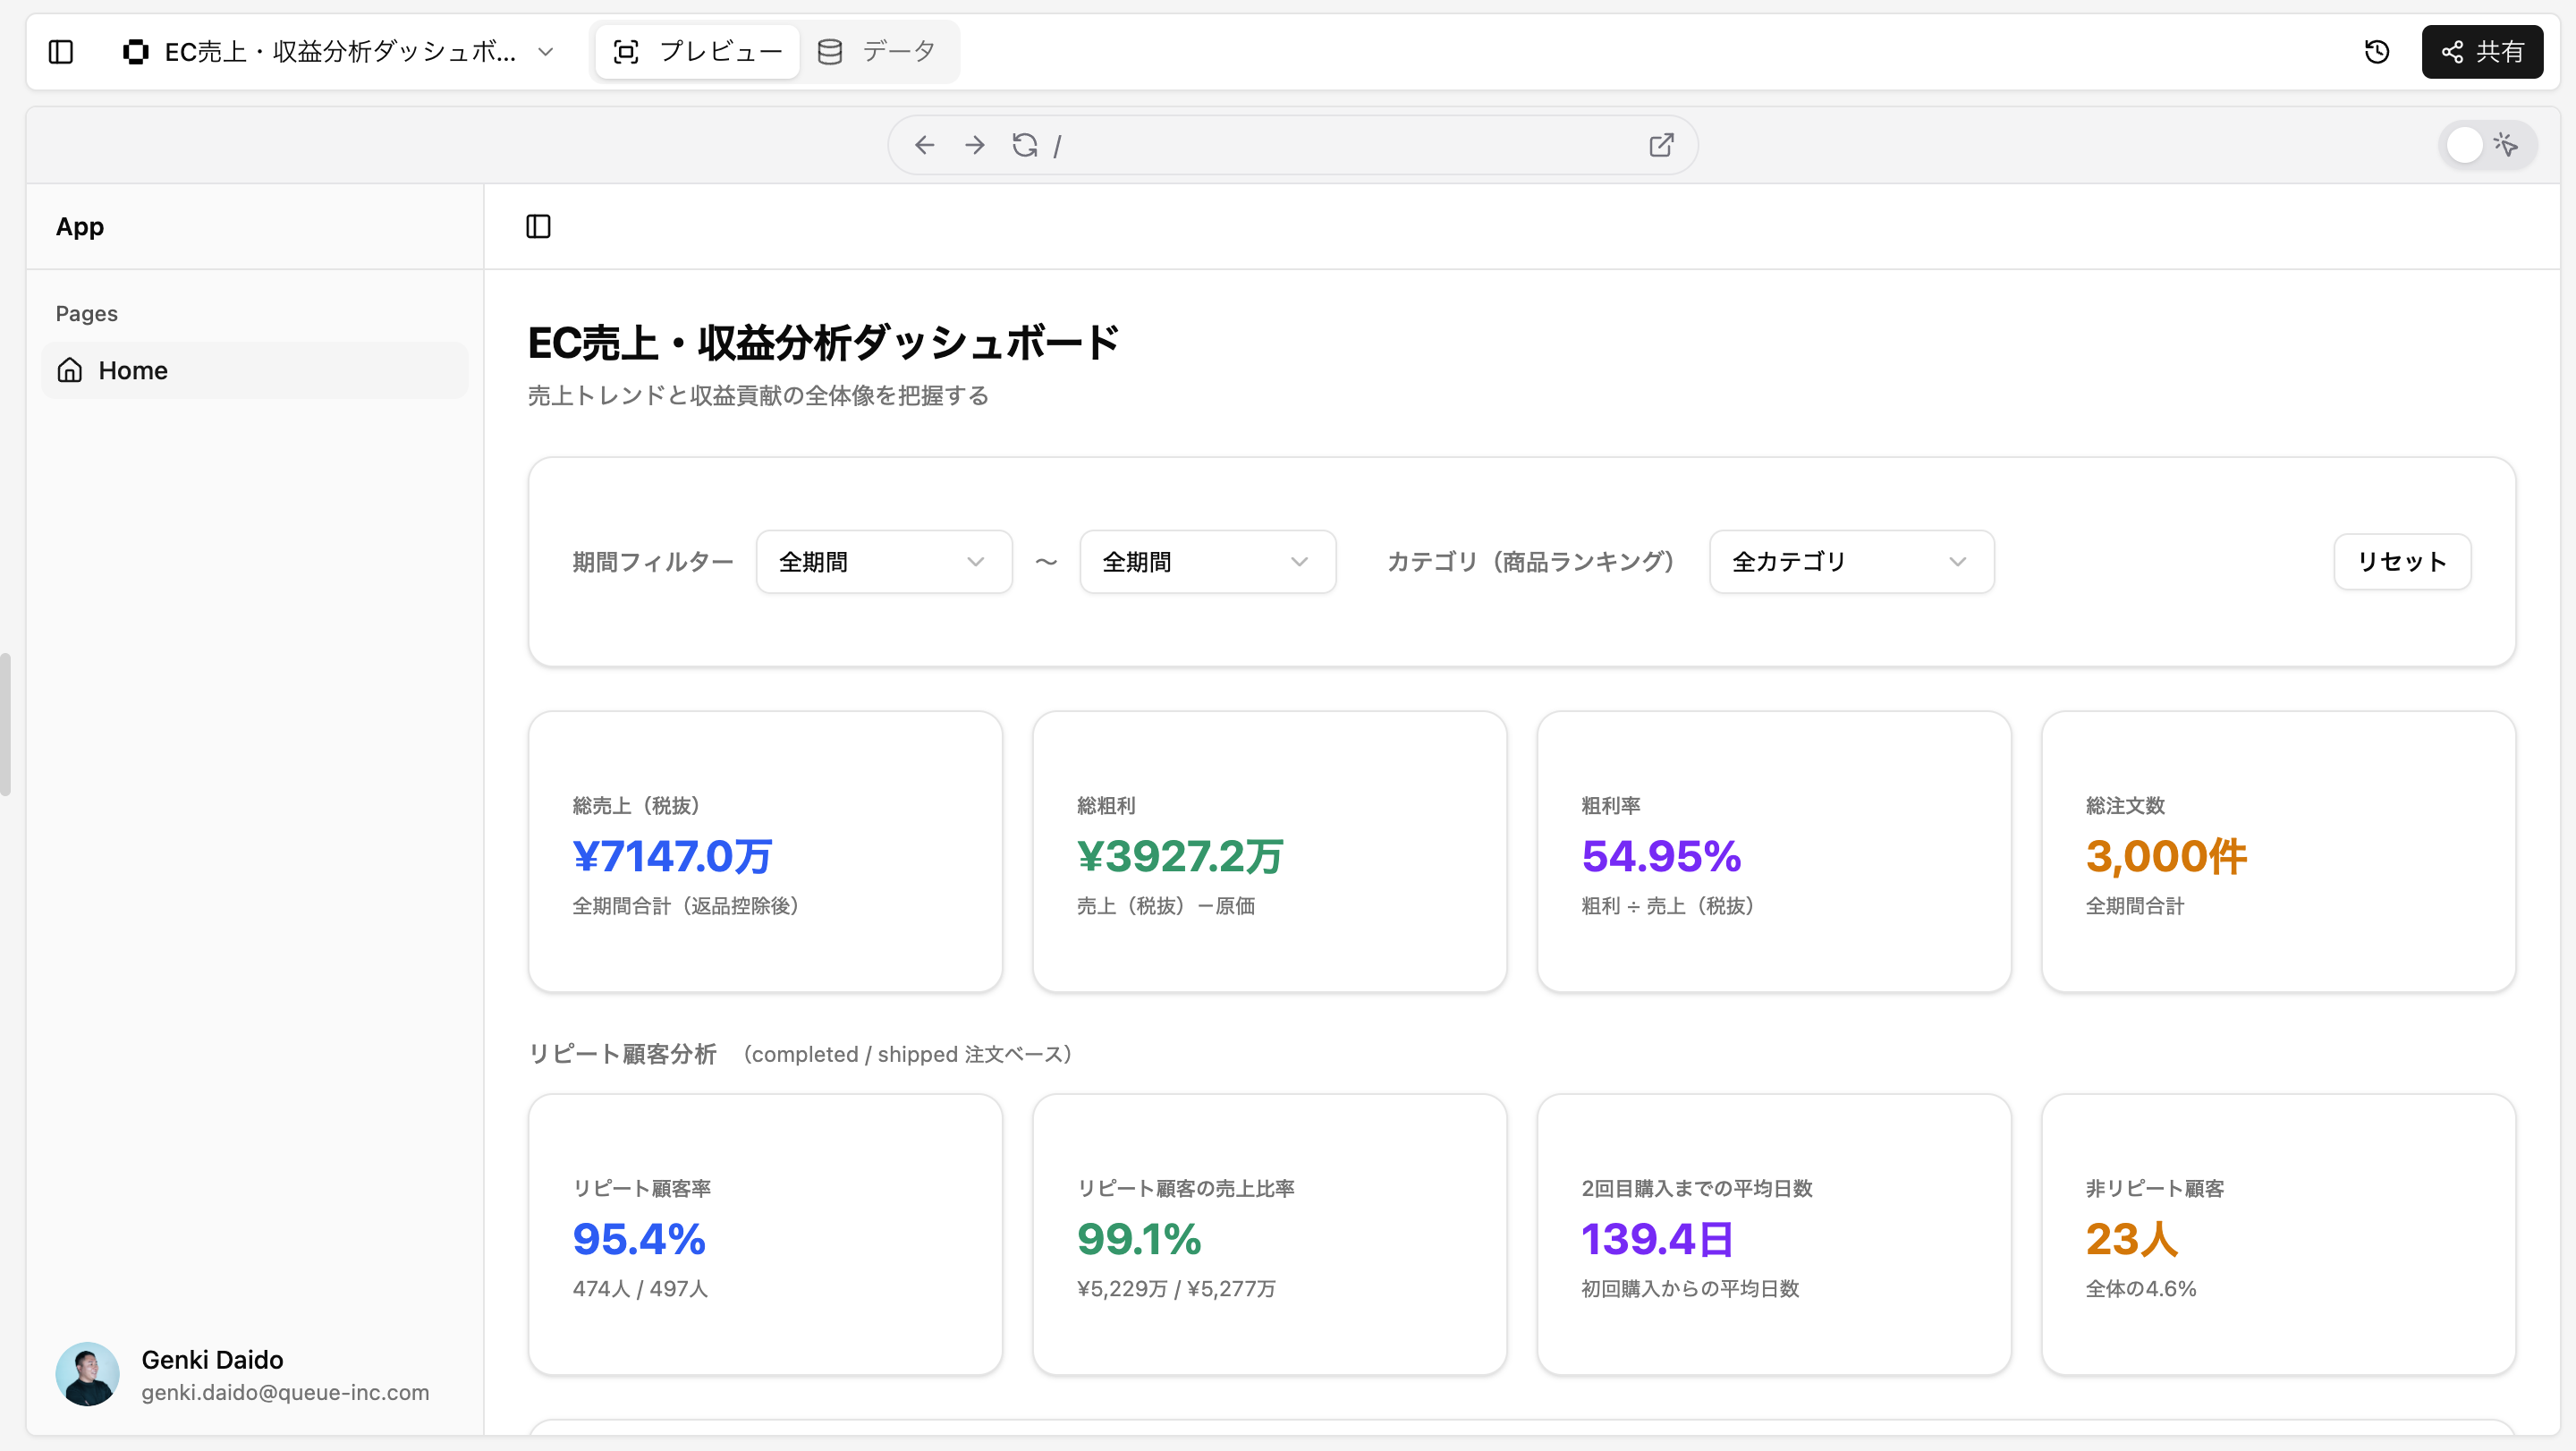Click the version history clock icon
The image size is (2576, 1451).
coord(2377,52)
